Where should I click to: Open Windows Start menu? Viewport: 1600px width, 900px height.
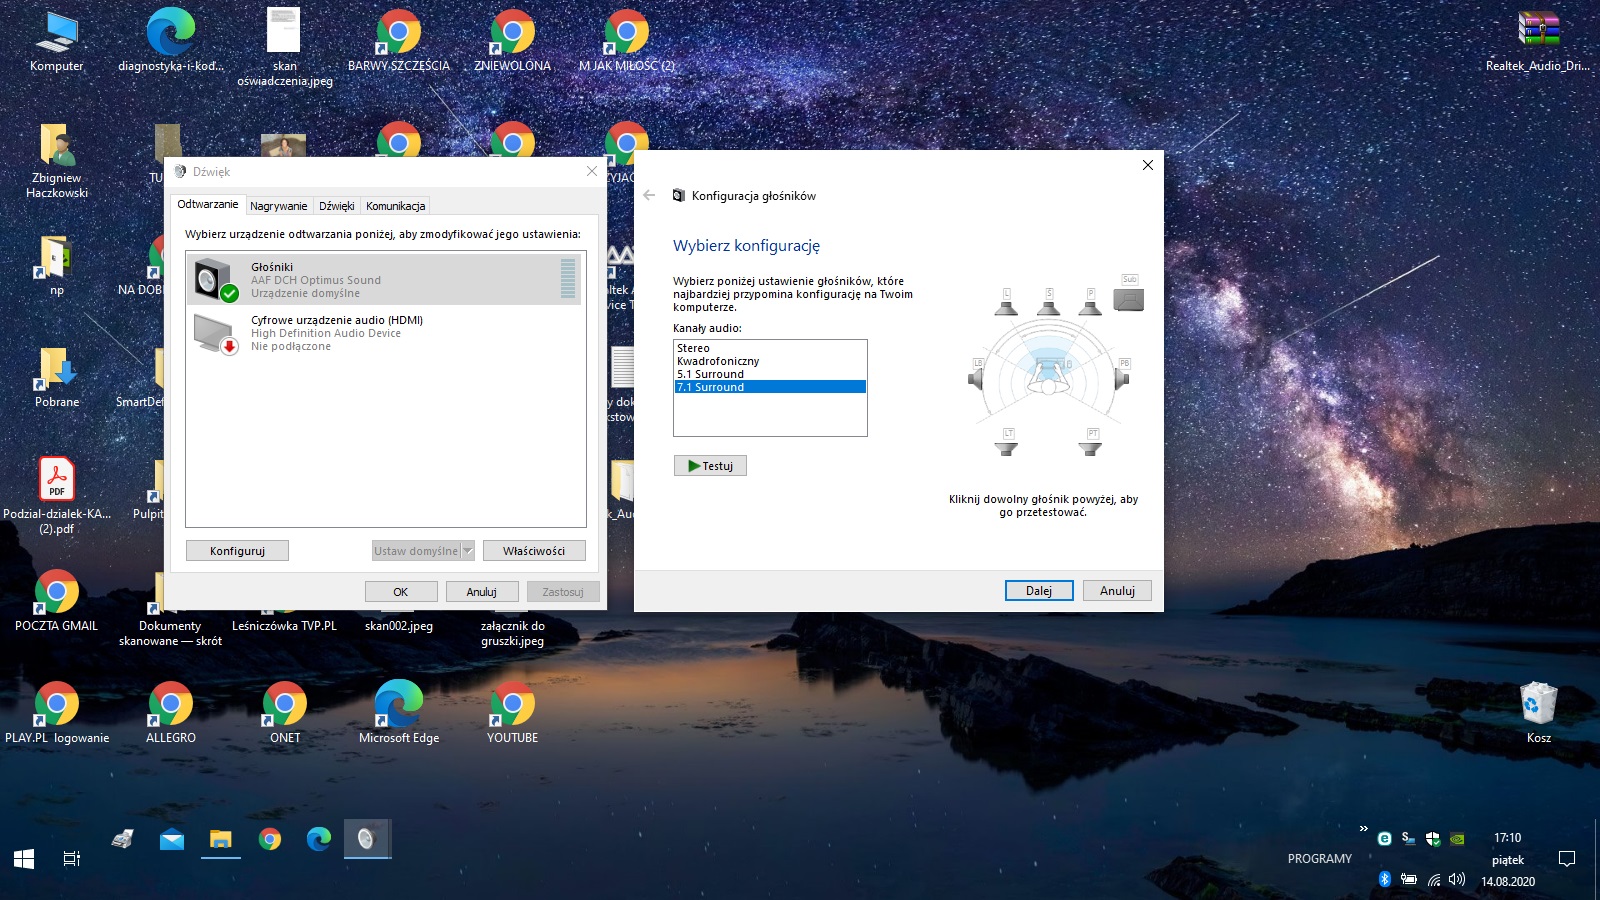pos(24,858)
